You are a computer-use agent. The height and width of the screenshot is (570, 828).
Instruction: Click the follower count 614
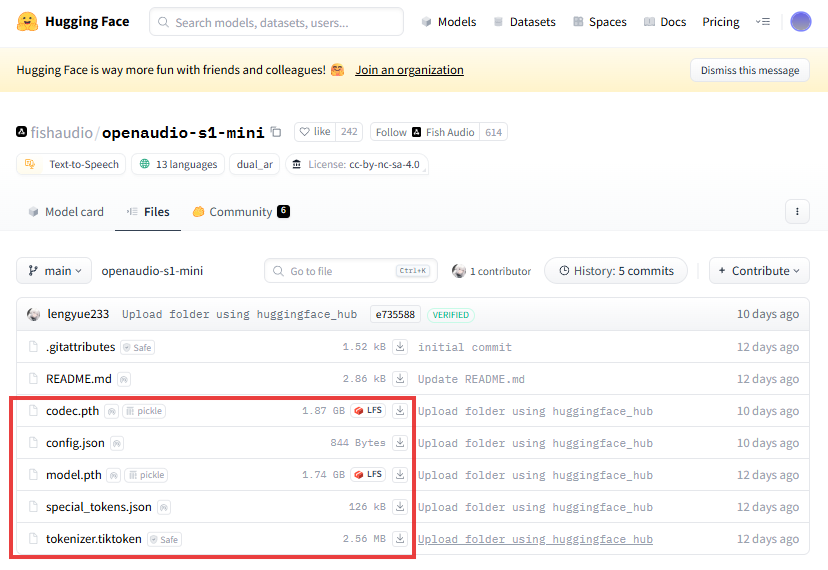[x=494, y=132]
